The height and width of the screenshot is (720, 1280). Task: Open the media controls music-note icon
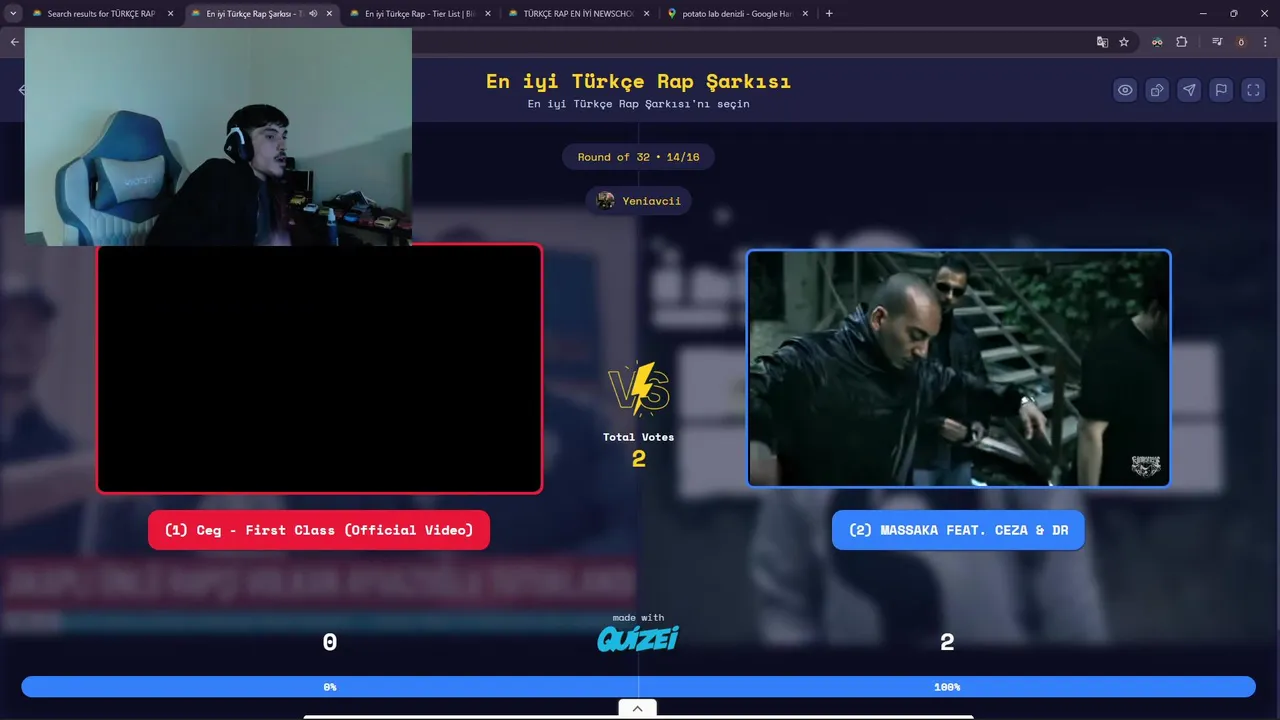pos(1217,42)
